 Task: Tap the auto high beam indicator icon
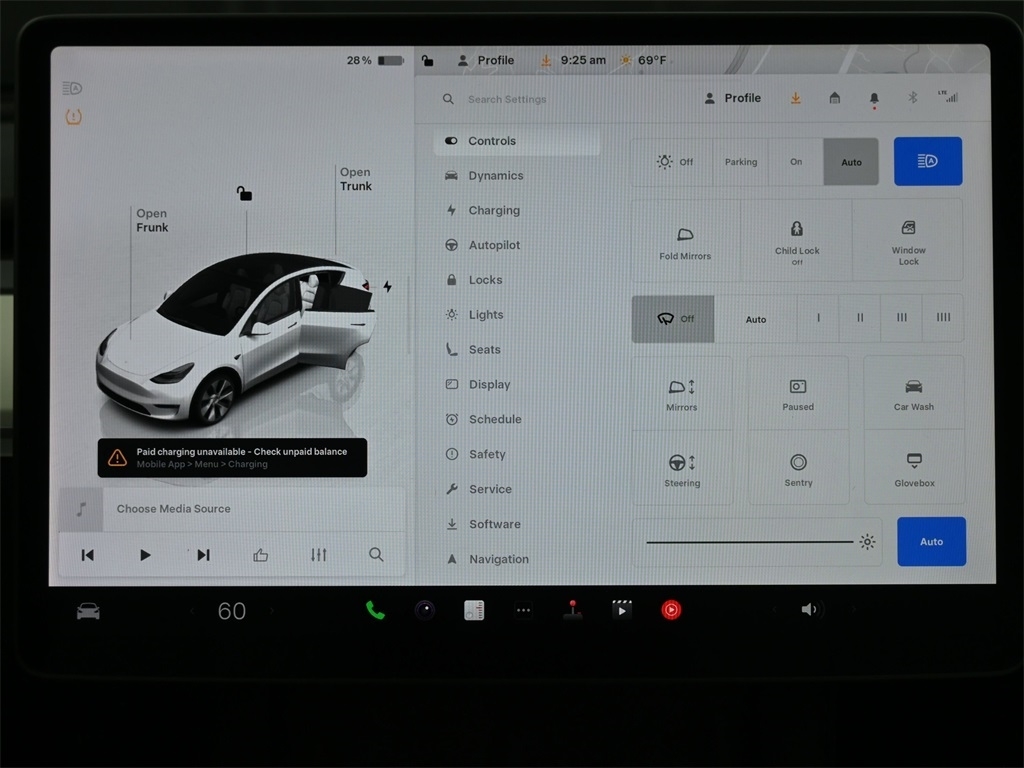pos(72,88)
